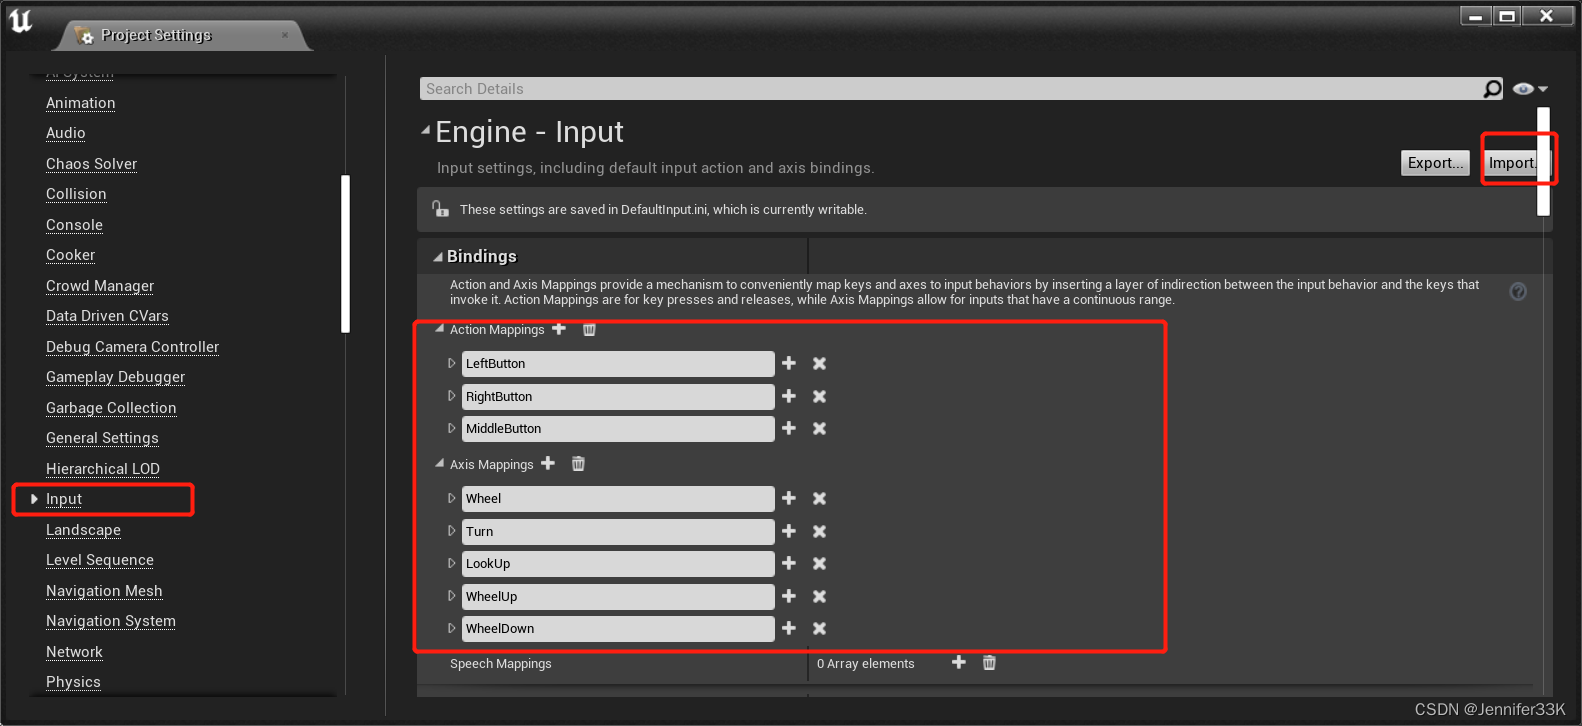Add a new Action Mapping with plus icon
The image size is (1582, 726).
coord(559,329)
